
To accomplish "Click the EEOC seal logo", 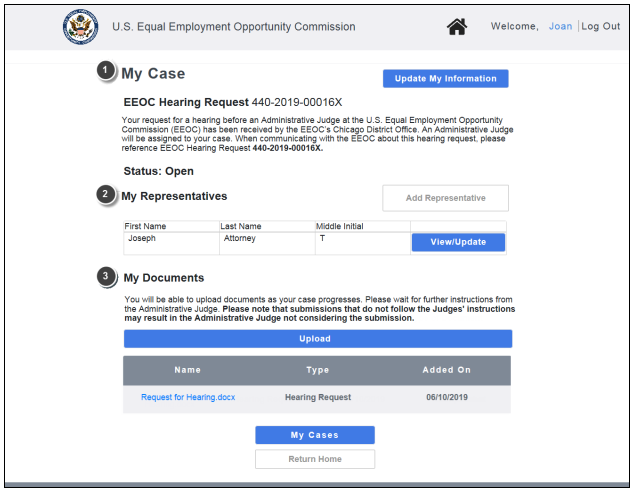I will pos(80,27).
